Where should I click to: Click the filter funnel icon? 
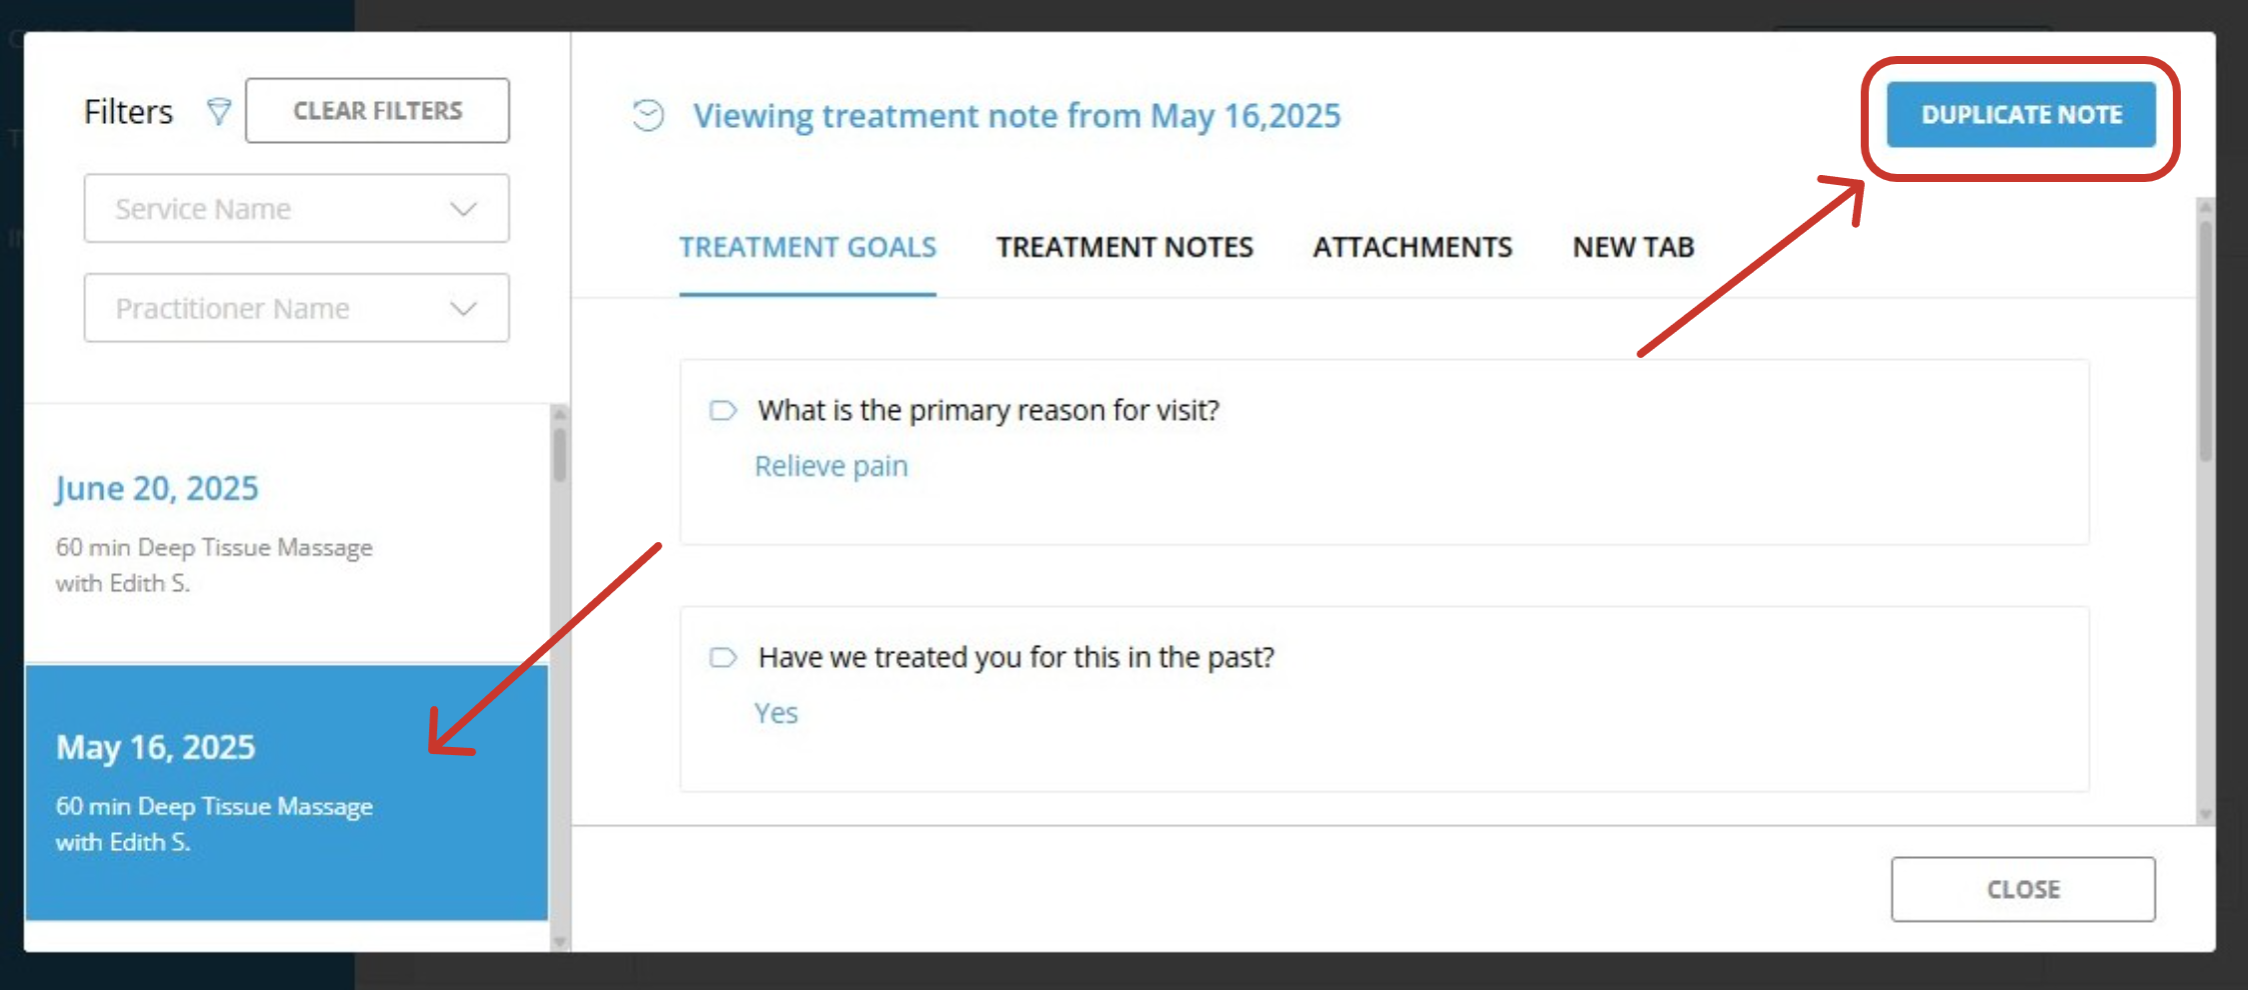pyautogui.click(x=218, y=111)
